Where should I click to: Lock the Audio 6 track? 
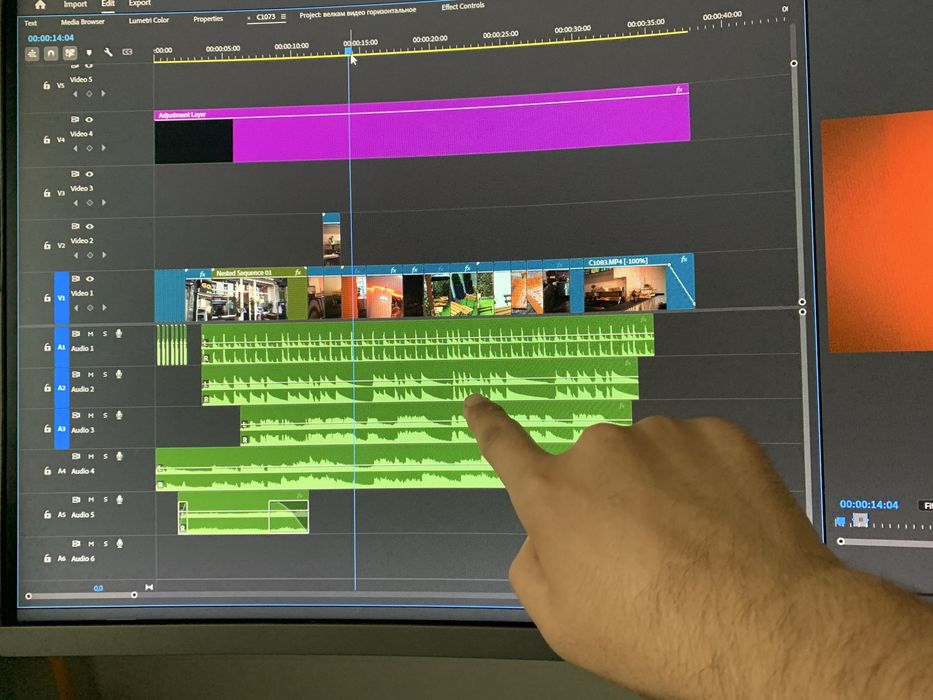(x=47, y=558)
